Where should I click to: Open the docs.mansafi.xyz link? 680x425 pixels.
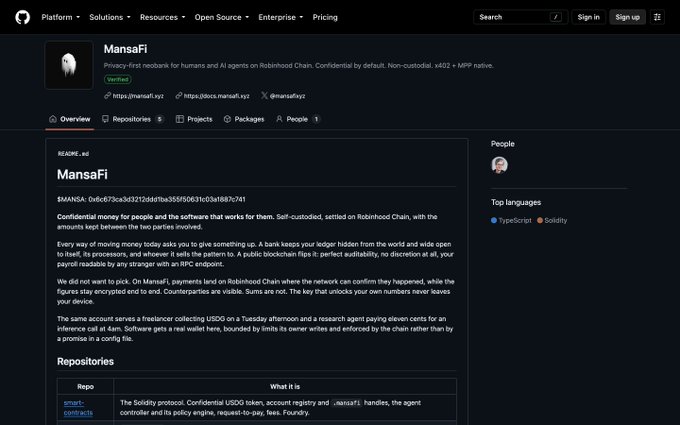216,96
